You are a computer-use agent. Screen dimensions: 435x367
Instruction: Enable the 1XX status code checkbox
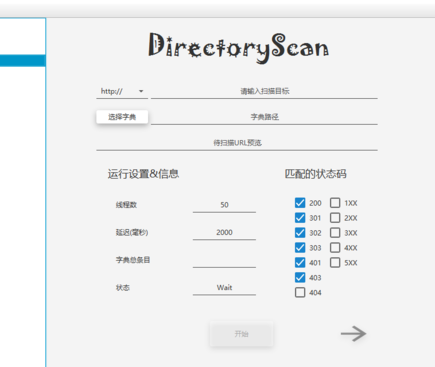(335, 203)
